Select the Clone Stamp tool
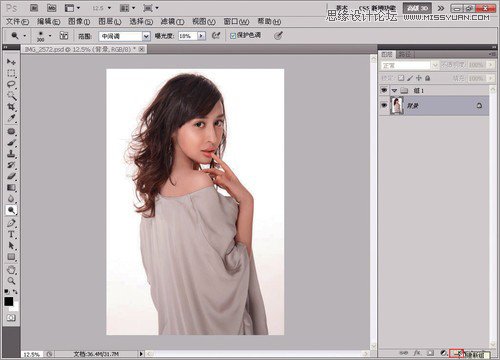 (x=11, y=154)
